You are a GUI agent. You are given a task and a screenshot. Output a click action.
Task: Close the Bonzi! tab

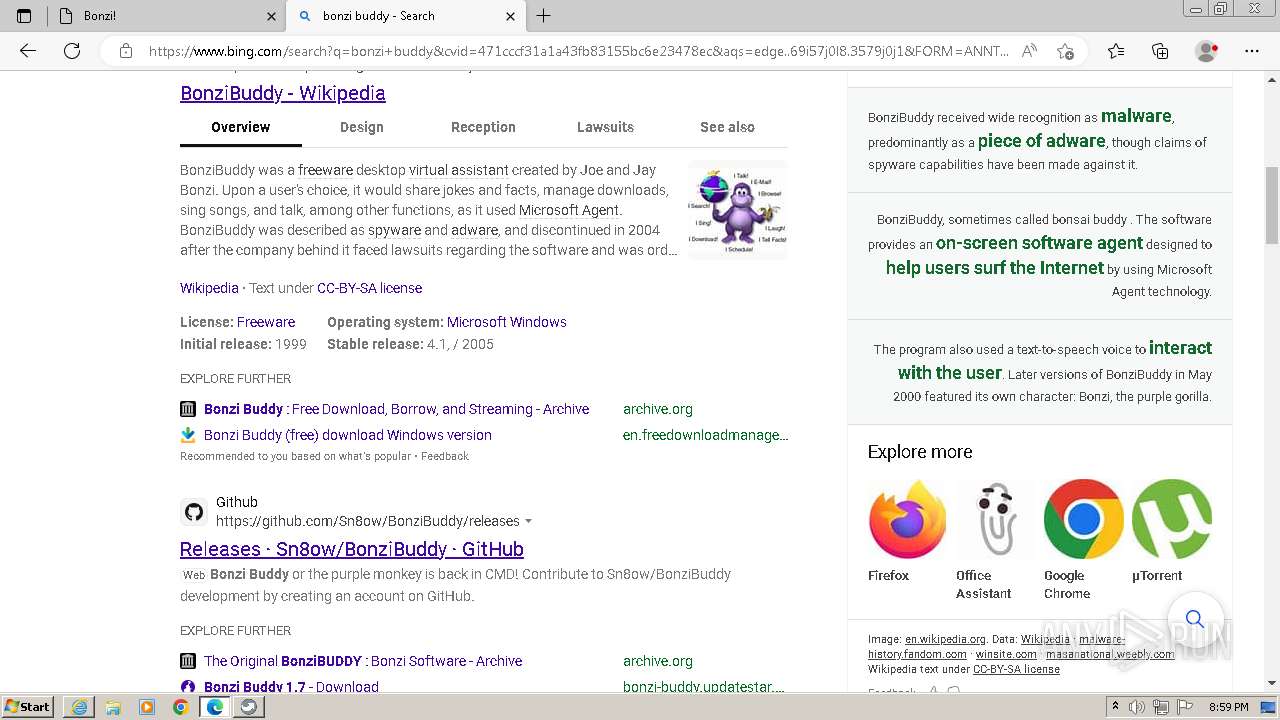click(271, 16)
